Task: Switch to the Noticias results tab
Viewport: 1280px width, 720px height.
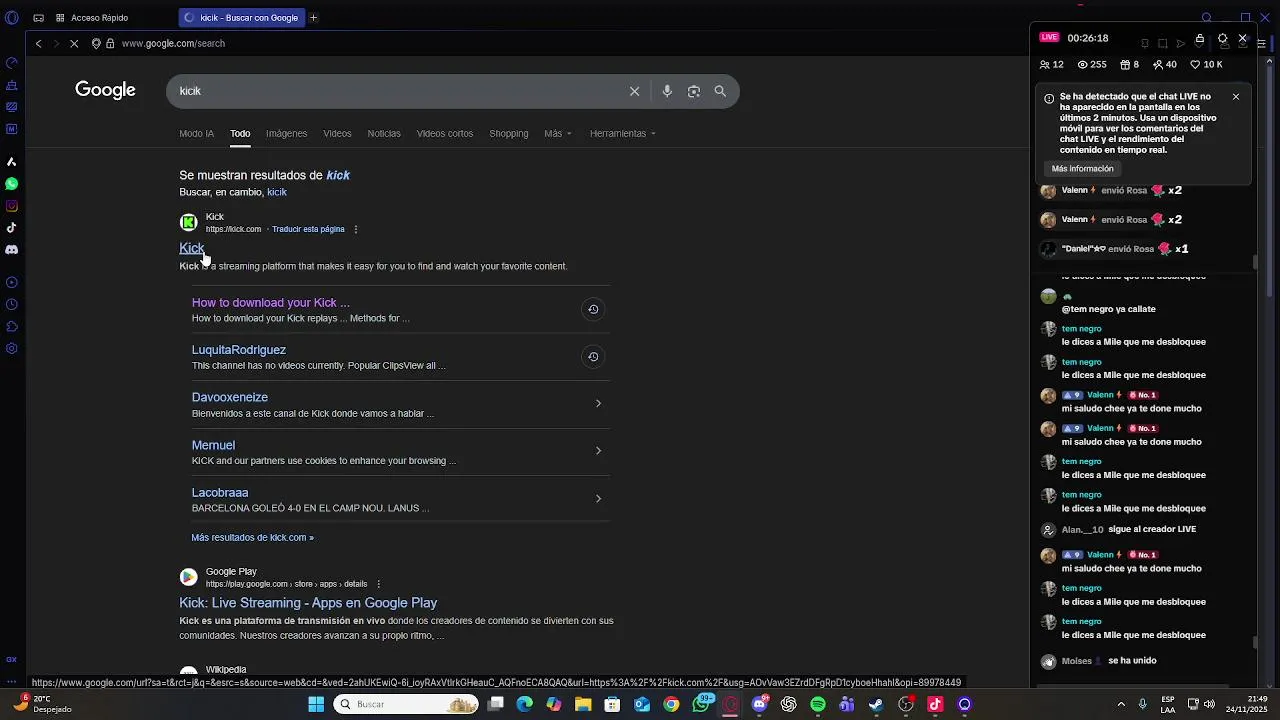Action: point(384,134)
